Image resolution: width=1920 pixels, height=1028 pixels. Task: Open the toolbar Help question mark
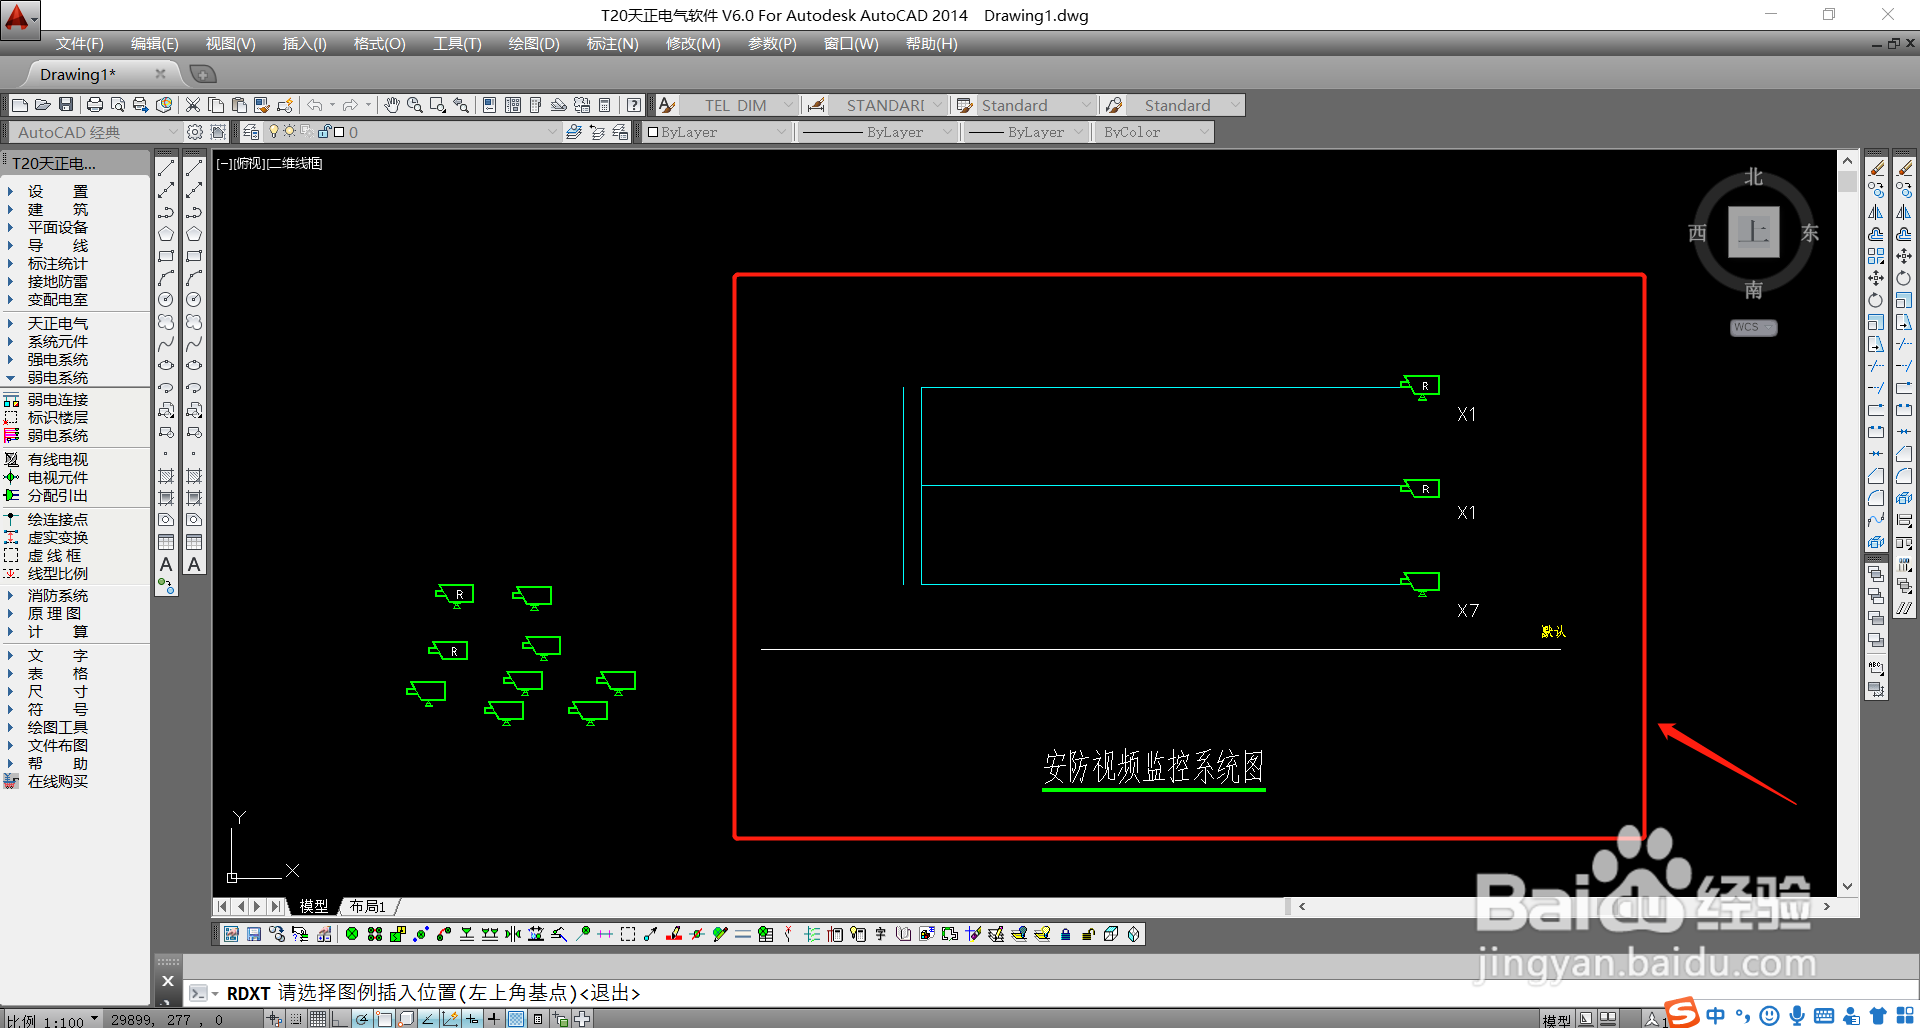coord(634,105)
